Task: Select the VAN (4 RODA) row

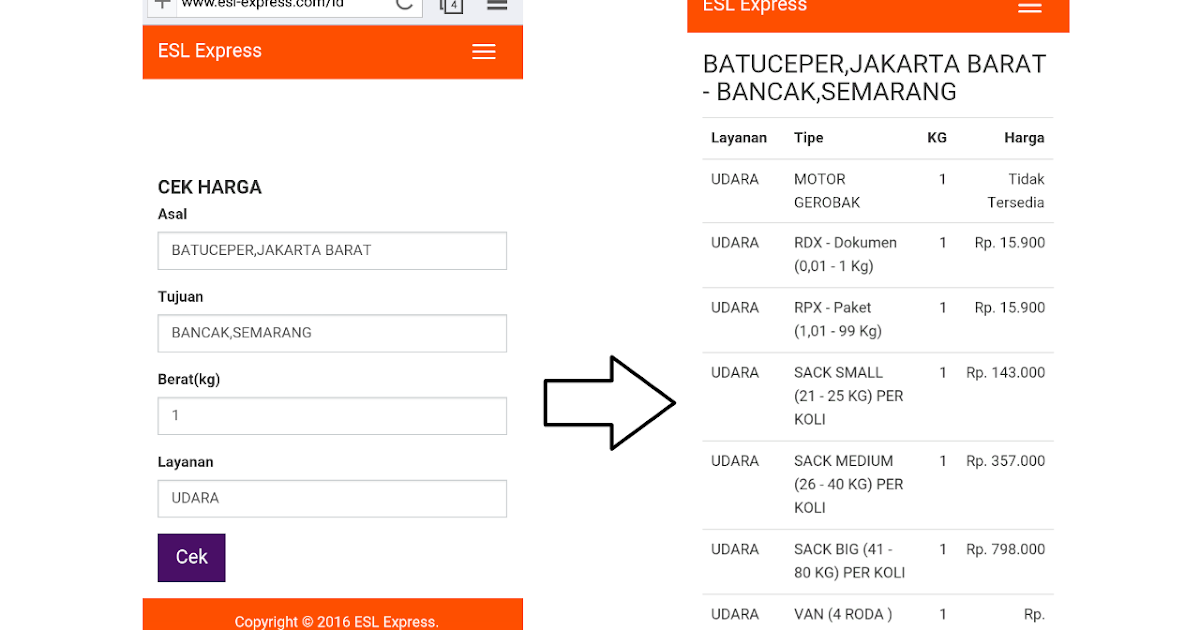Action: pyautogui.click(x=843, y=614)
